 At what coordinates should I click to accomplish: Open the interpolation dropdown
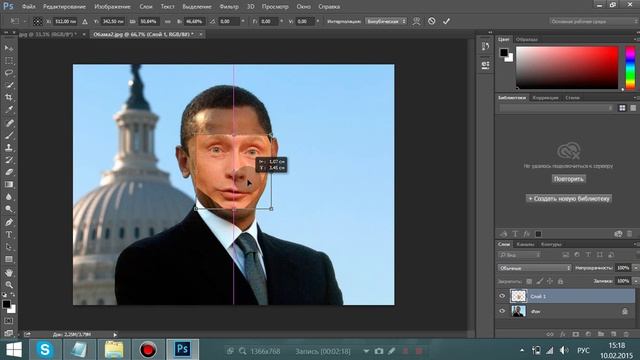386,21
